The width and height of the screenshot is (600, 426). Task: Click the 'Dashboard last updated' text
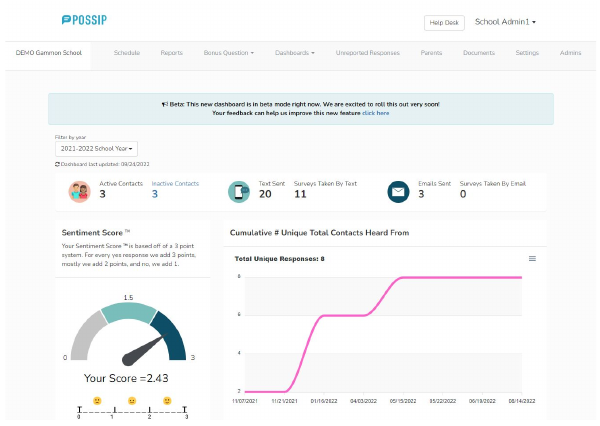[x=105, y=164]
